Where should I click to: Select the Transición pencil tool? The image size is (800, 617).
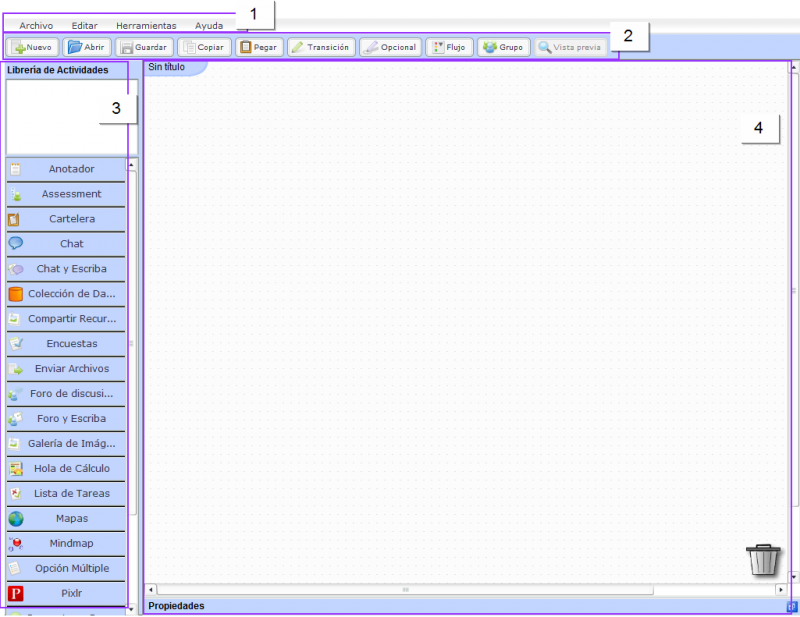tap(320, 47)
